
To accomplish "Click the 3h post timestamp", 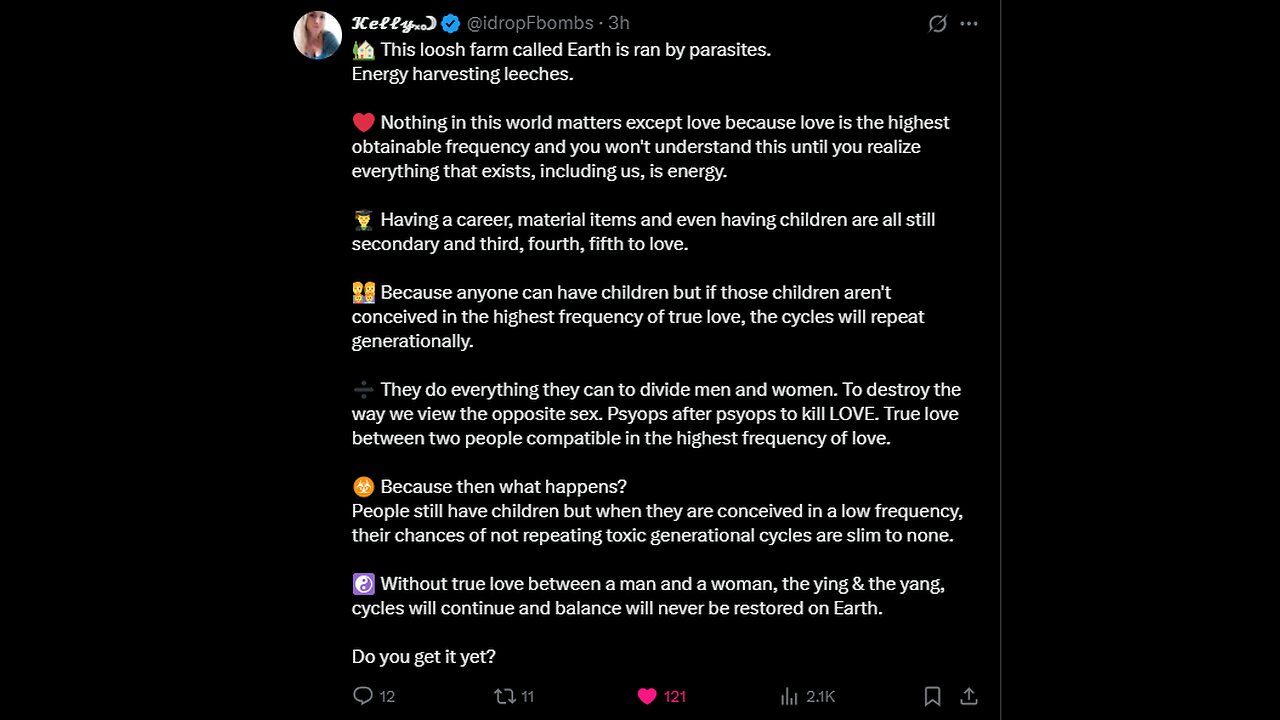I will click(x=619, y=23).
